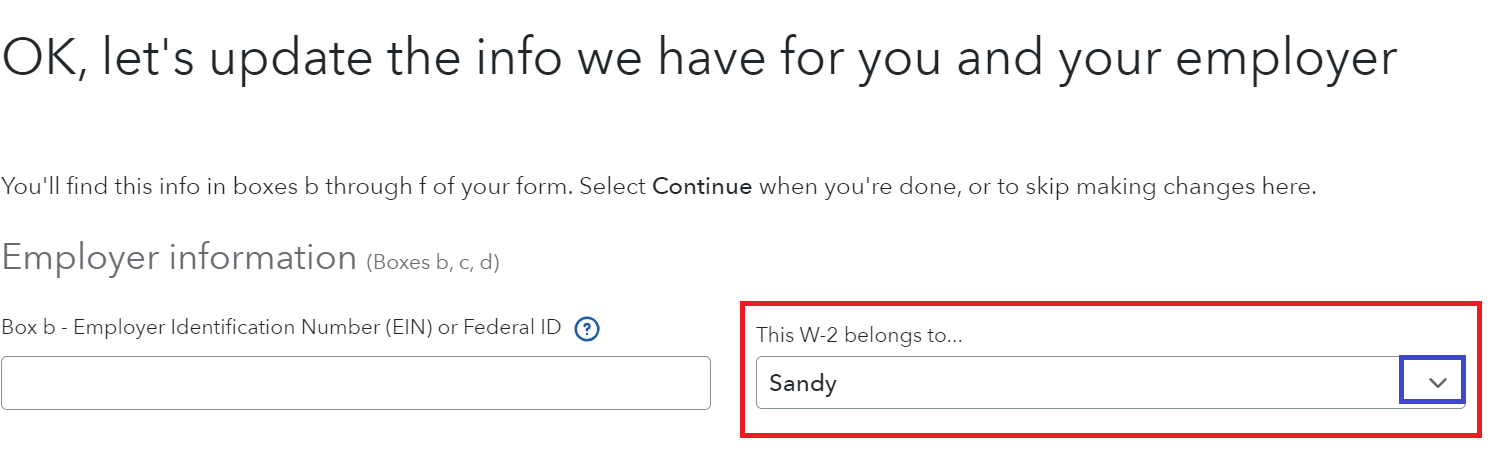Click the instruction sentence about boxes b through f
Viewport: 1490px width, 465px height.
click(x=658, y=187)
